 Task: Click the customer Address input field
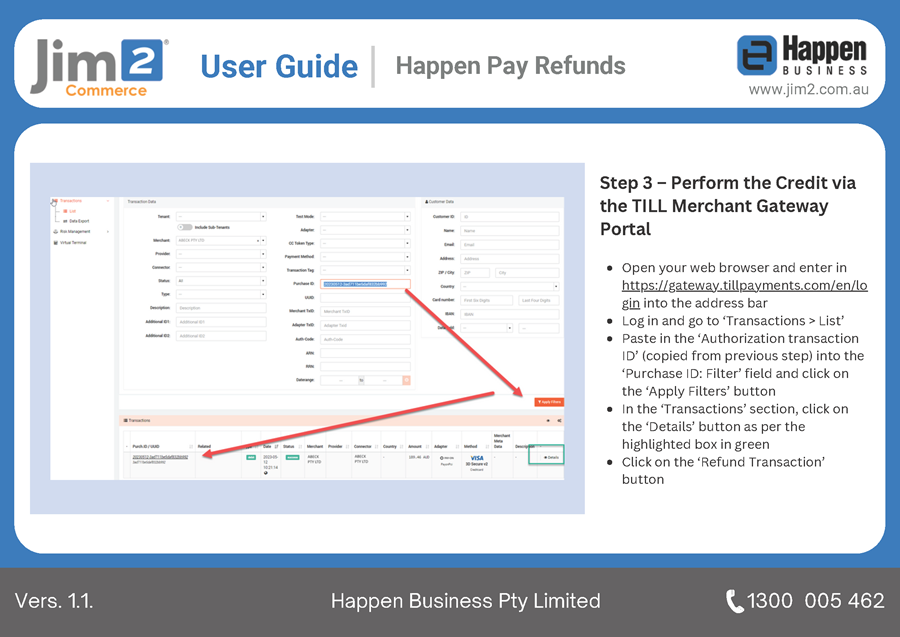coord(510,259)
